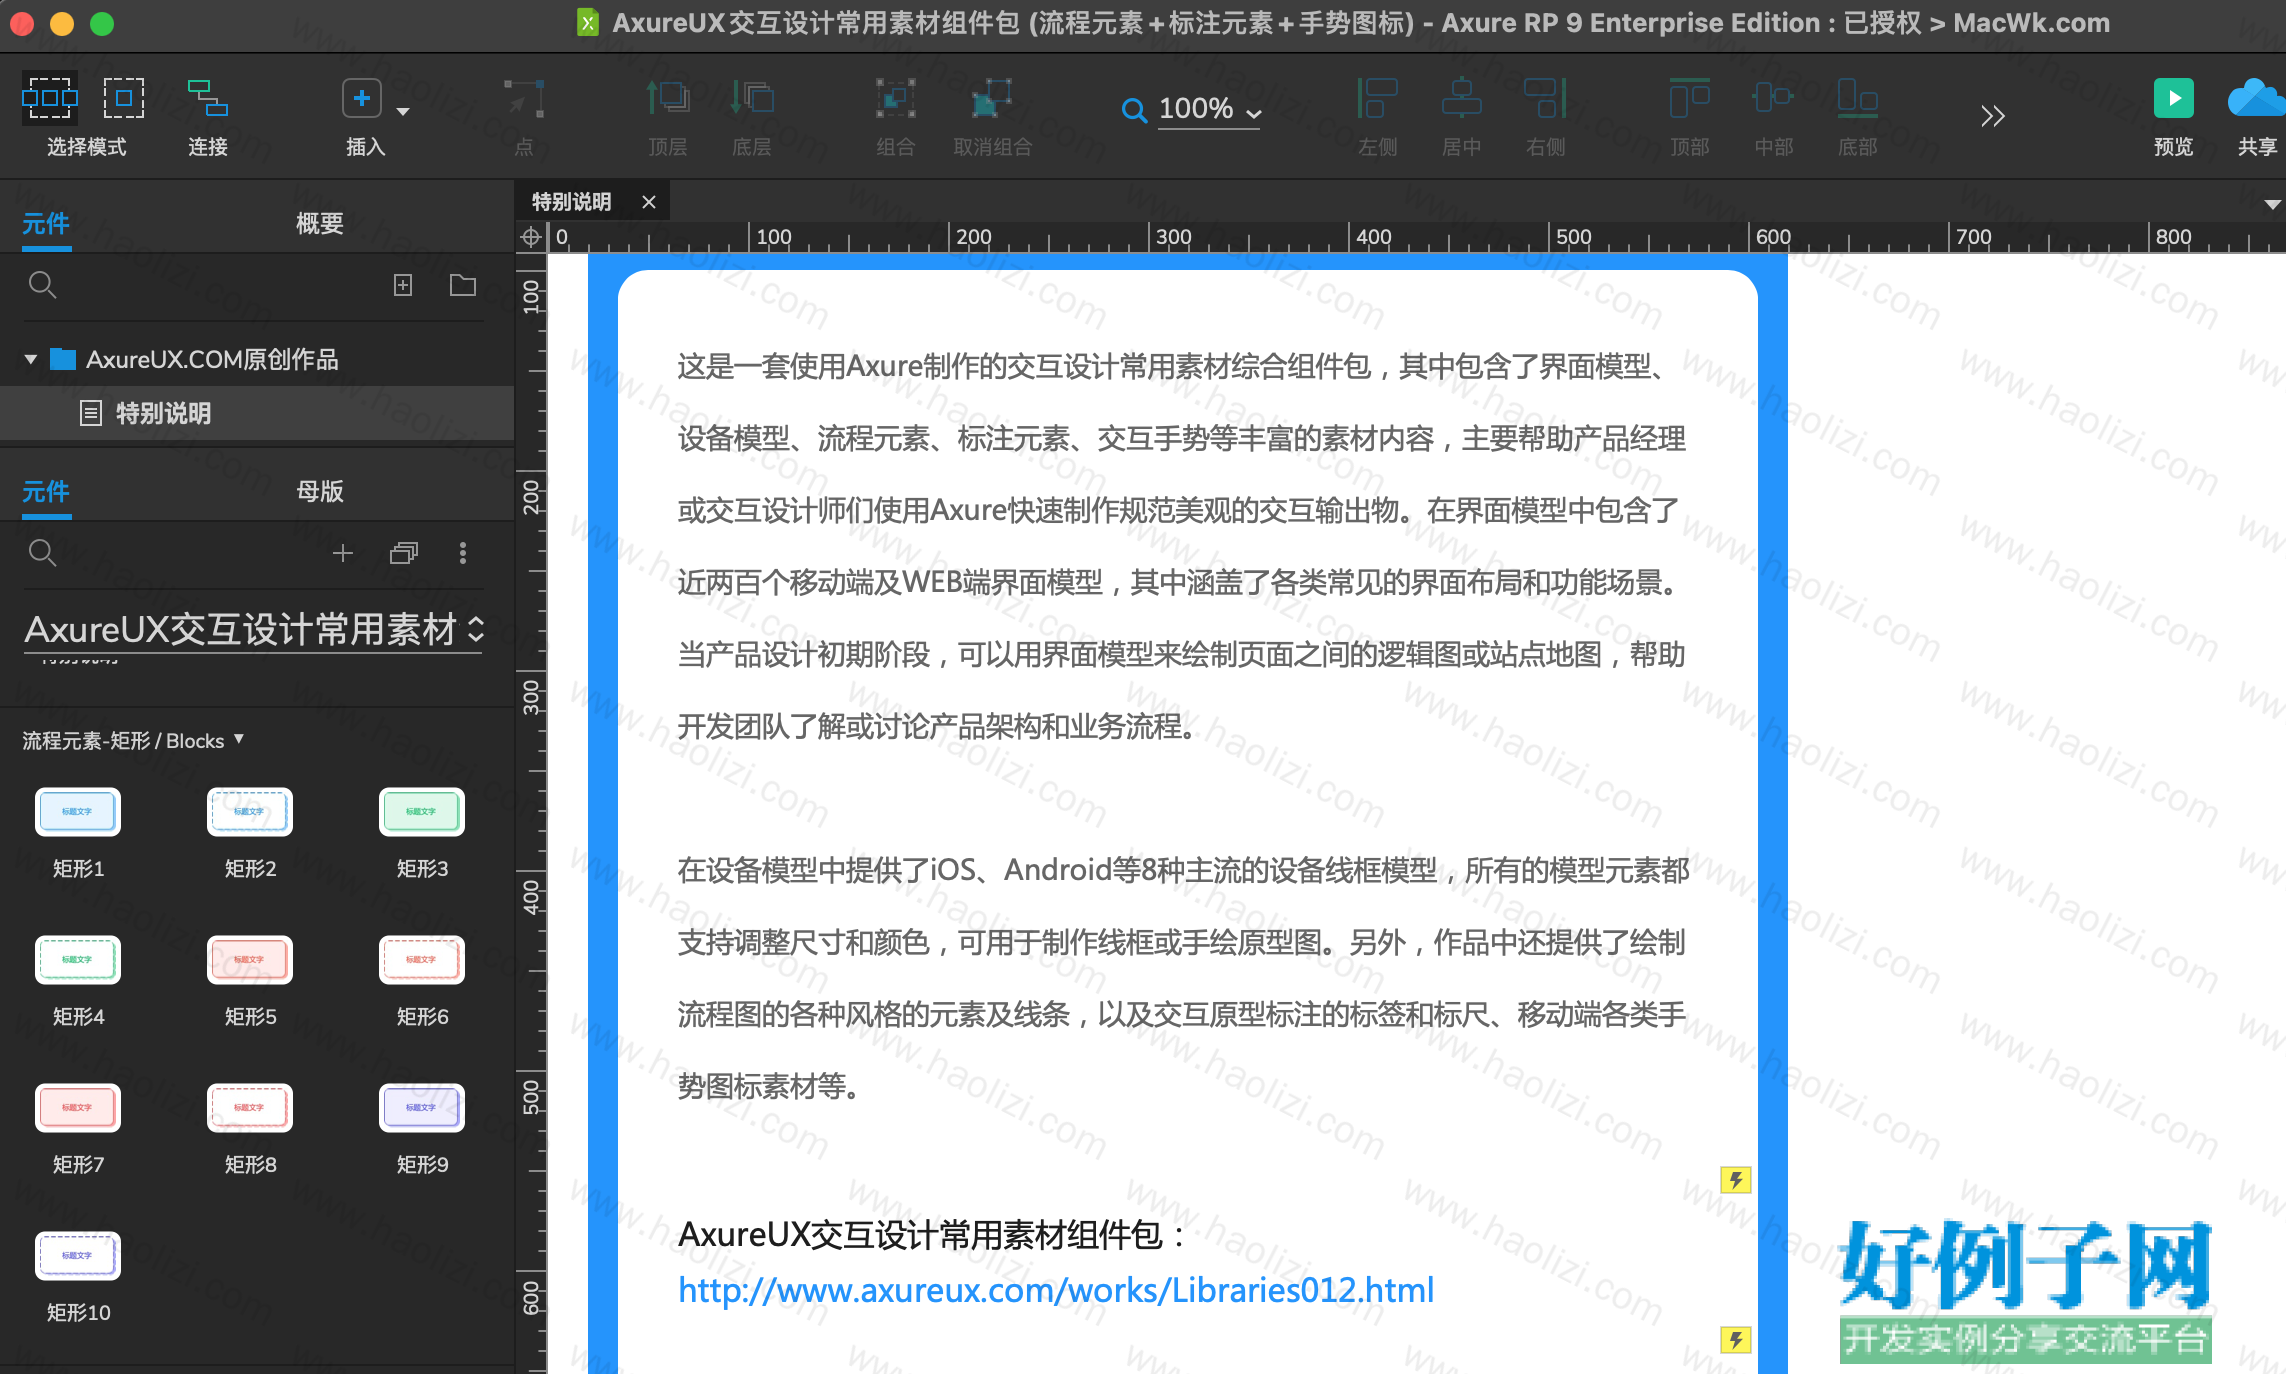Select the intersected selection mode icon
This screenshot has height=1374, width=2286.
click(50, 98)
